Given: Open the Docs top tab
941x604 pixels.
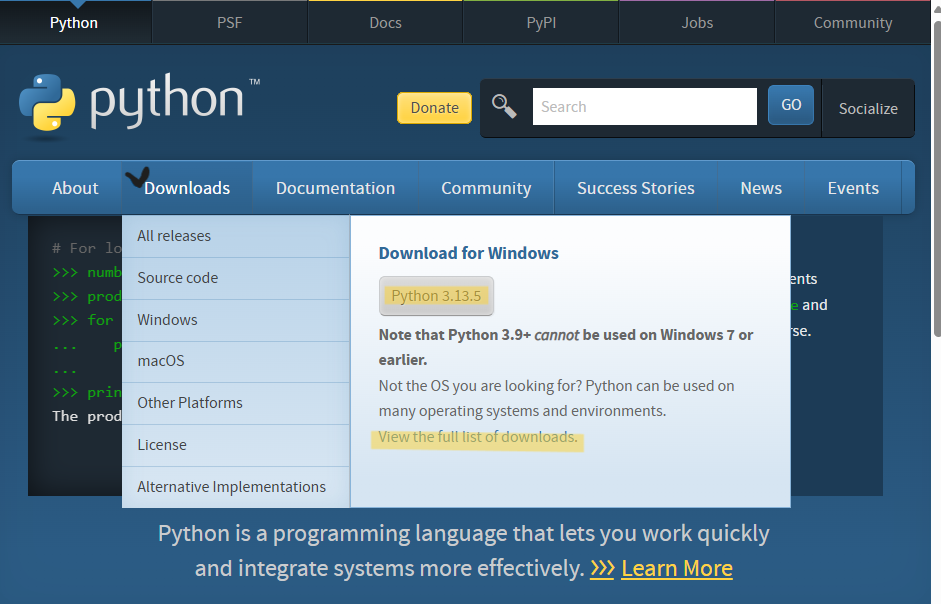Looking at the screenshot, I should tap(385, 23).
